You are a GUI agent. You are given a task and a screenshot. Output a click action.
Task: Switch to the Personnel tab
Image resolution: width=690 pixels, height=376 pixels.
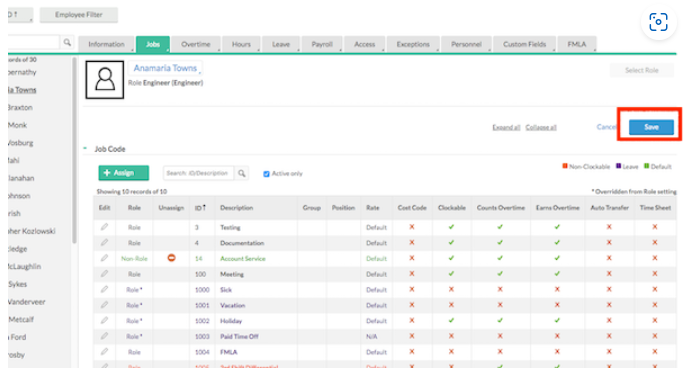click(466, 44)
